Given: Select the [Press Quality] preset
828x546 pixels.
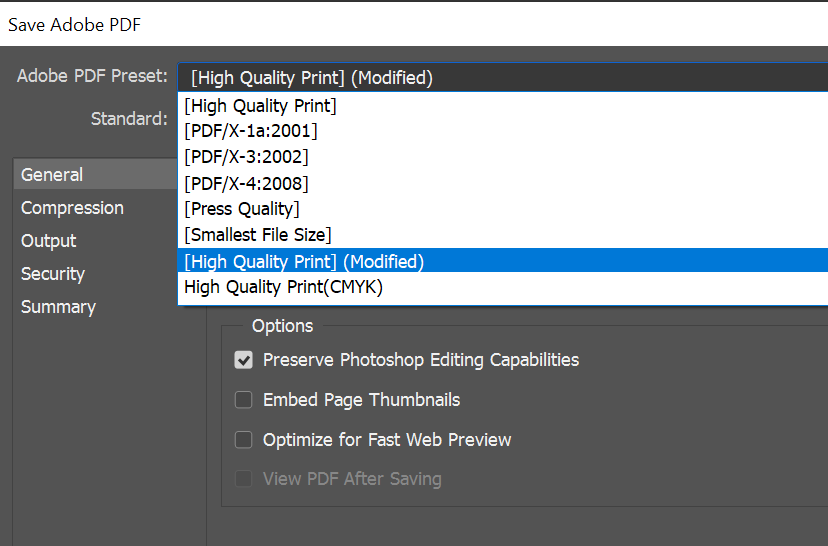Looking at the screenshot, I should coord(503,209).
